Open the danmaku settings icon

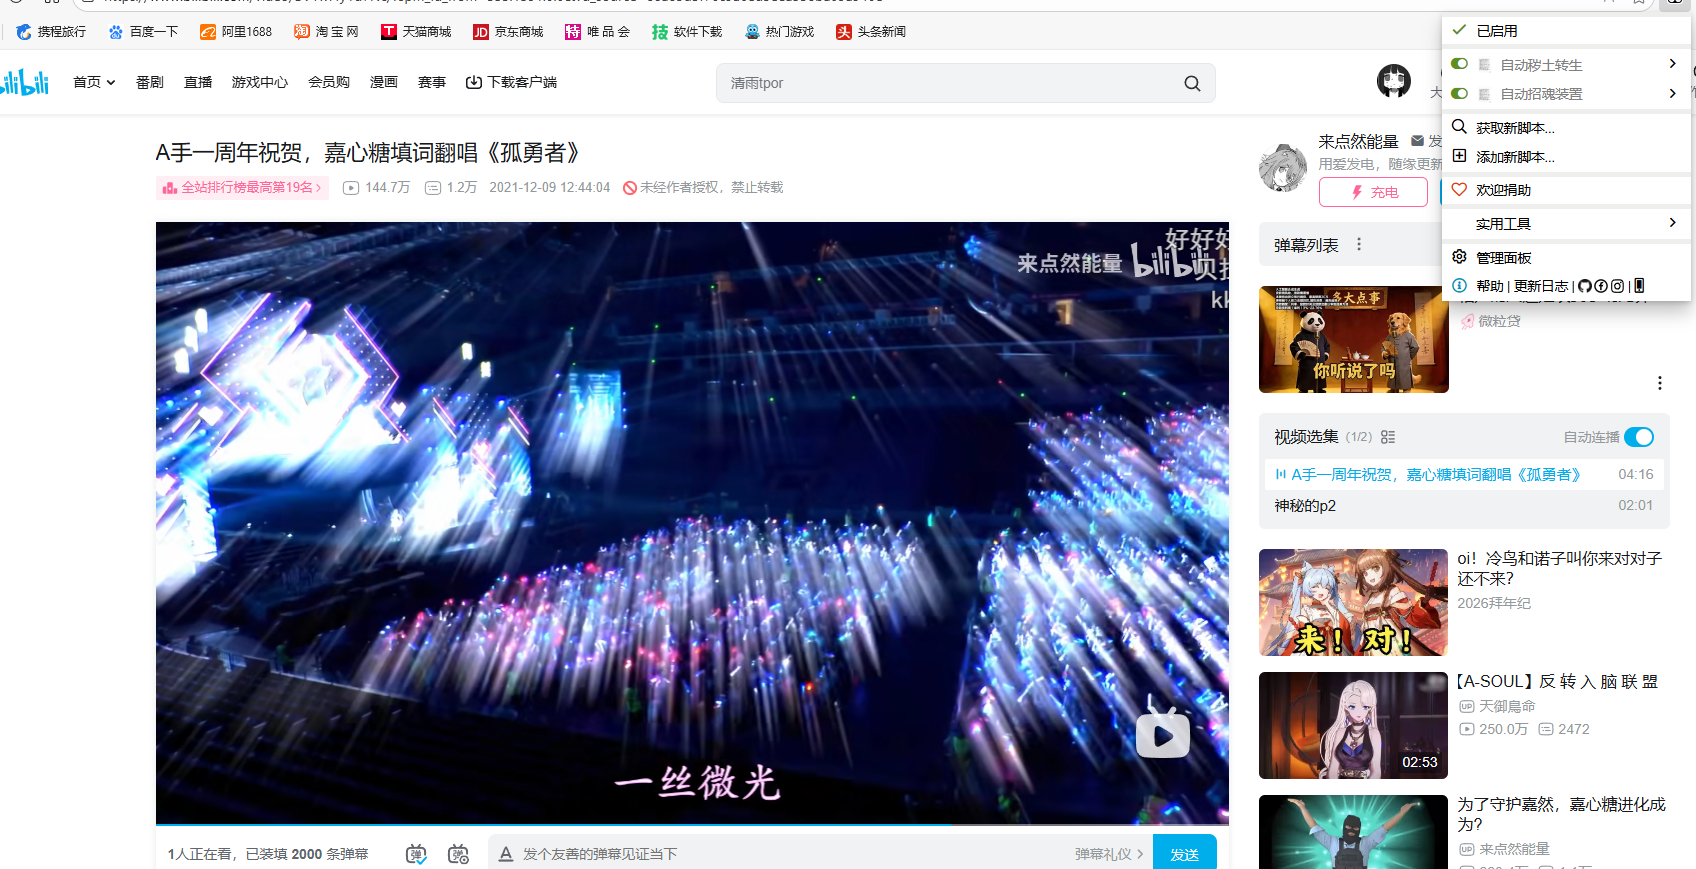(x=458, y=854)
